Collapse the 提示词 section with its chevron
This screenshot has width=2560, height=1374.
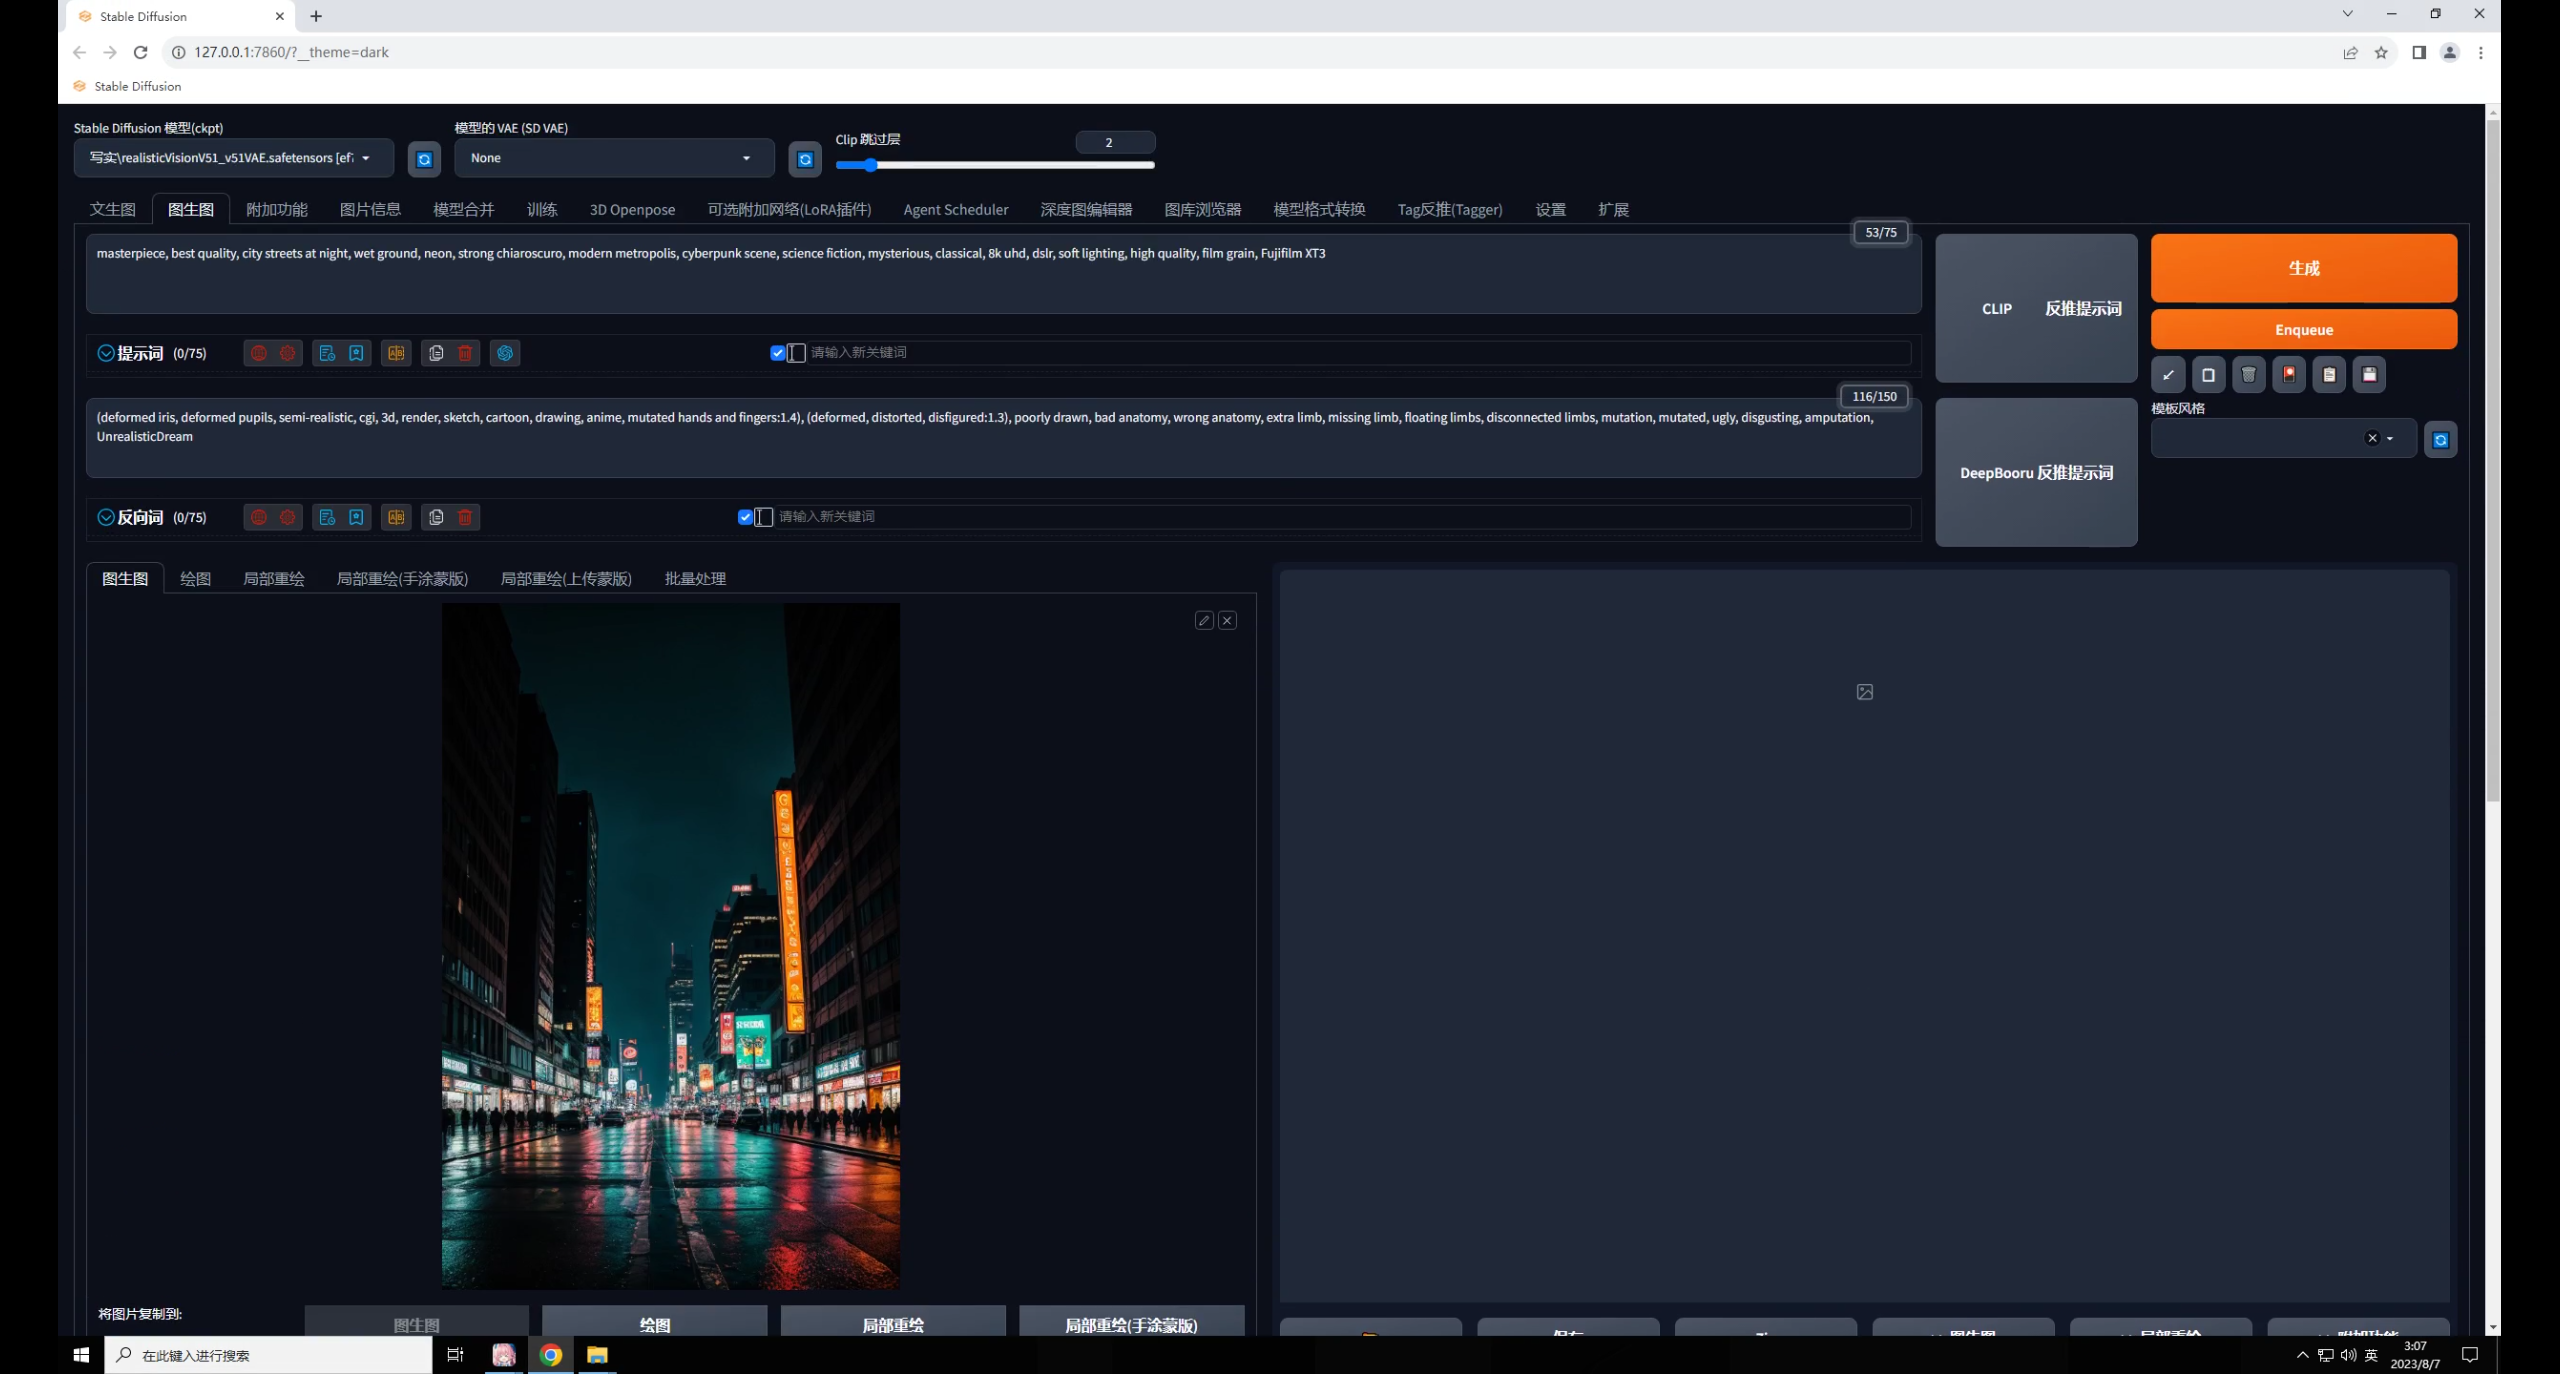(x=106, y=353)
